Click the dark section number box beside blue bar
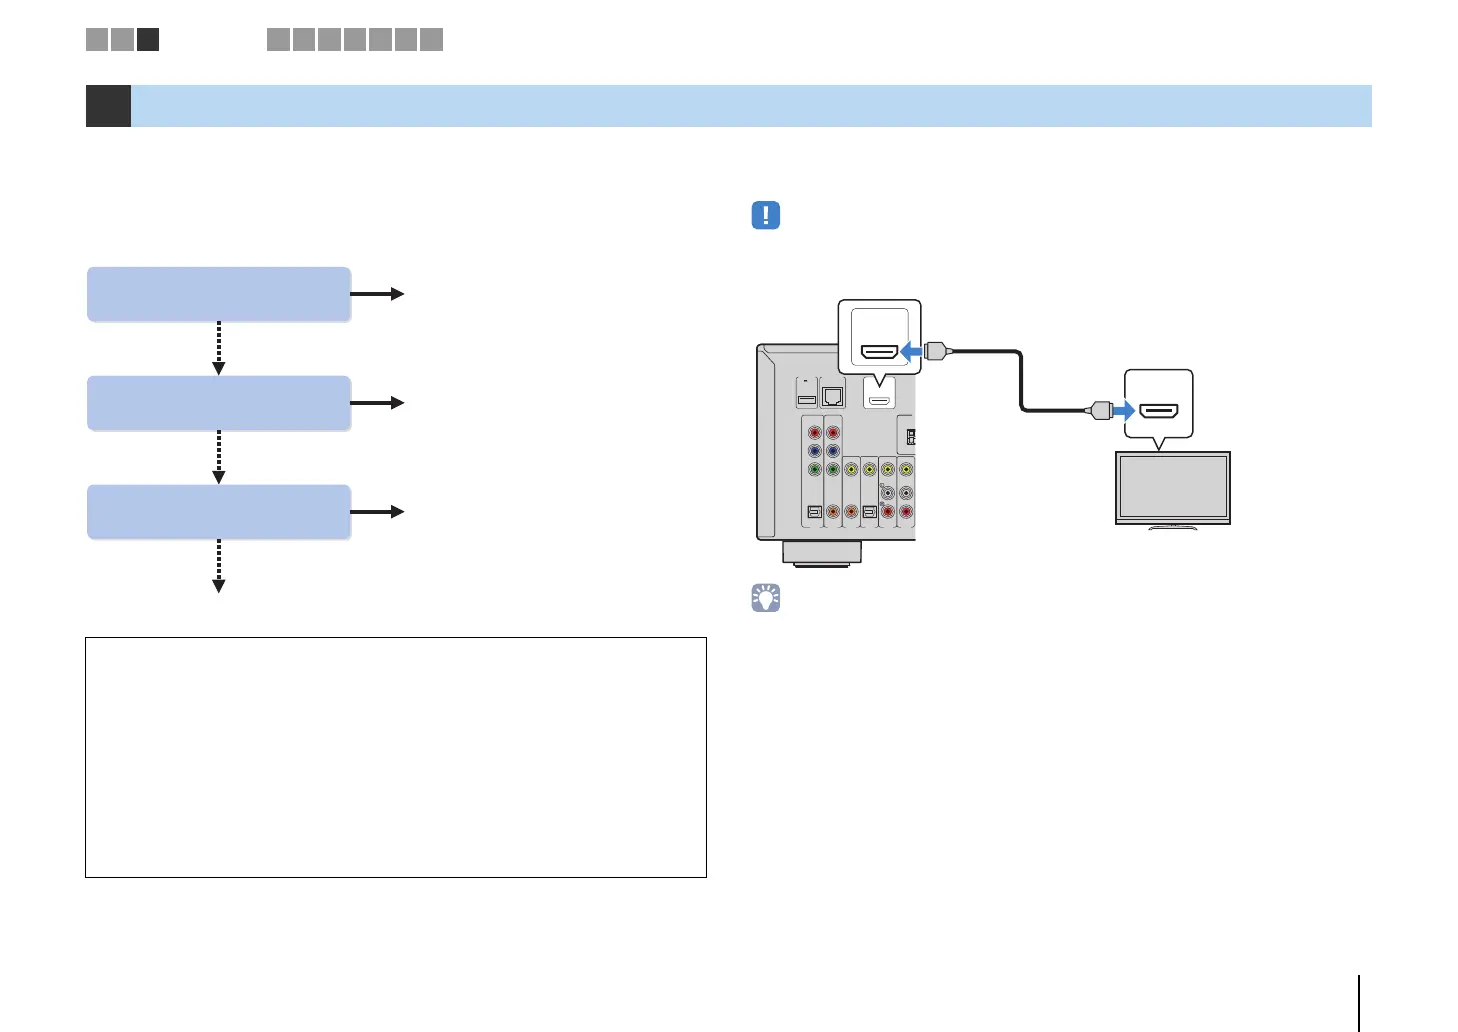 pyautogui.click(x=108, y=106)
